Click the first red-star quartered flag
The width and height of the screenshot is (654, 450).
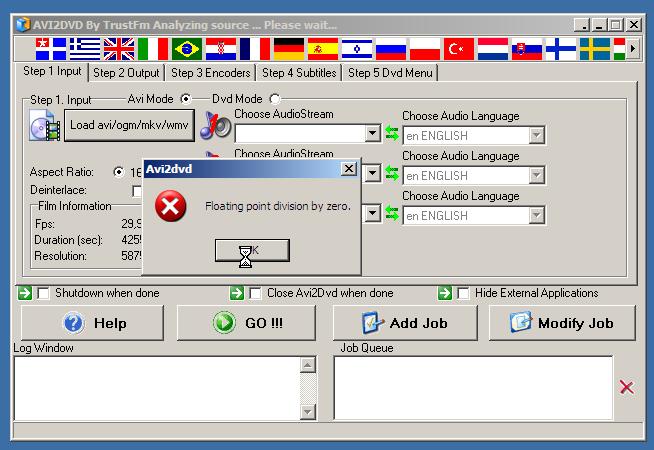[51, 49]
